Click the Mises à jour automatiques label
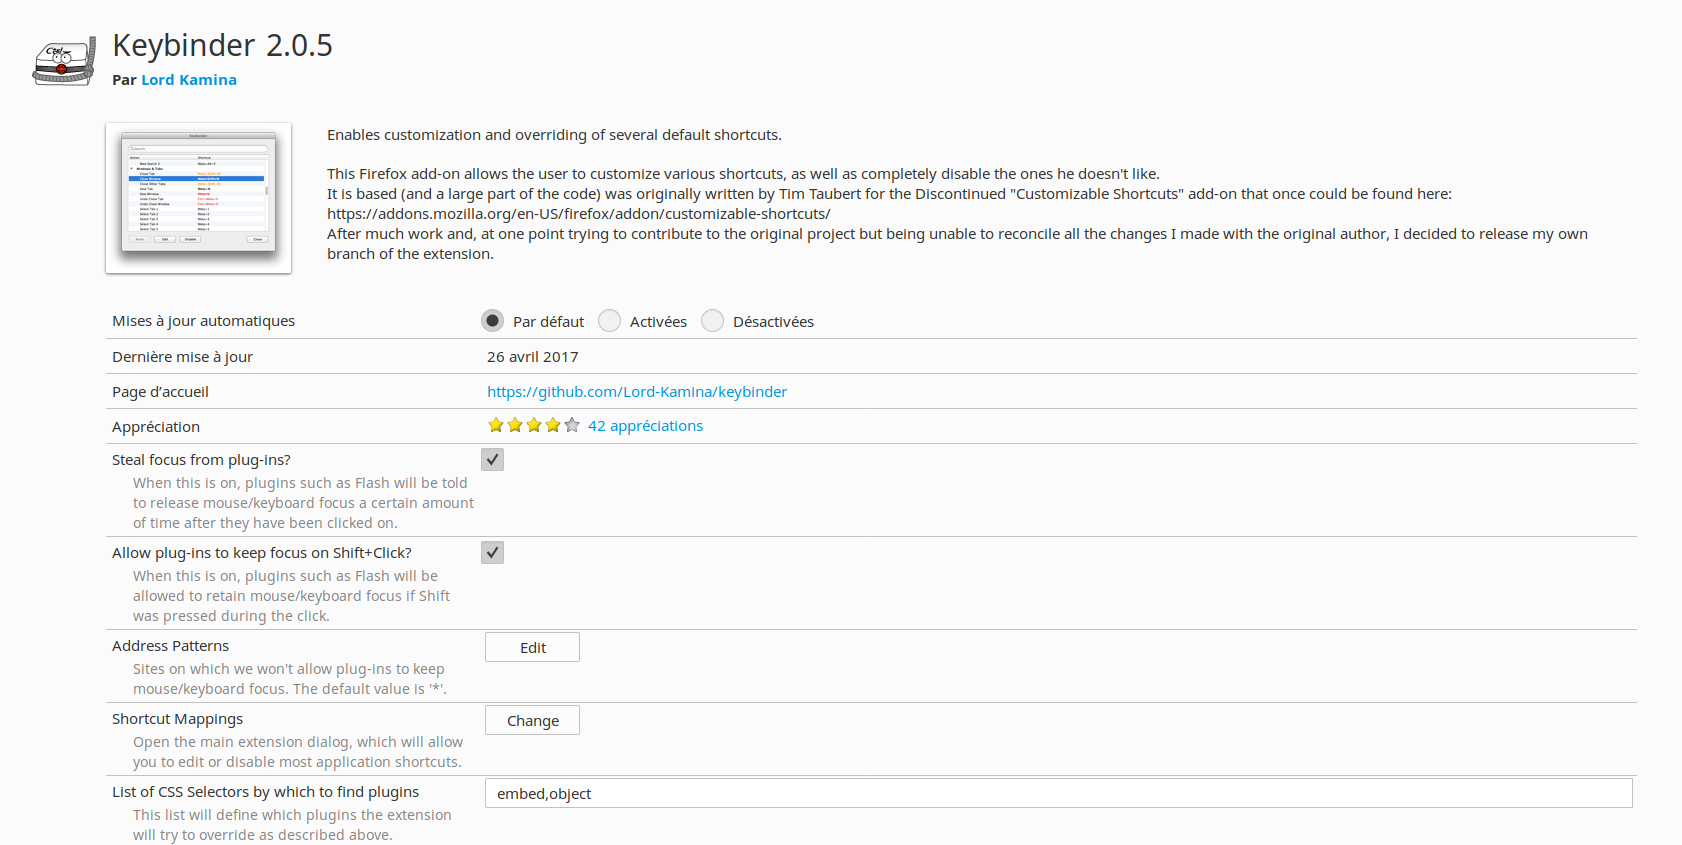Viewport: 1682px width, 845px height. click(x=204, y=321)
